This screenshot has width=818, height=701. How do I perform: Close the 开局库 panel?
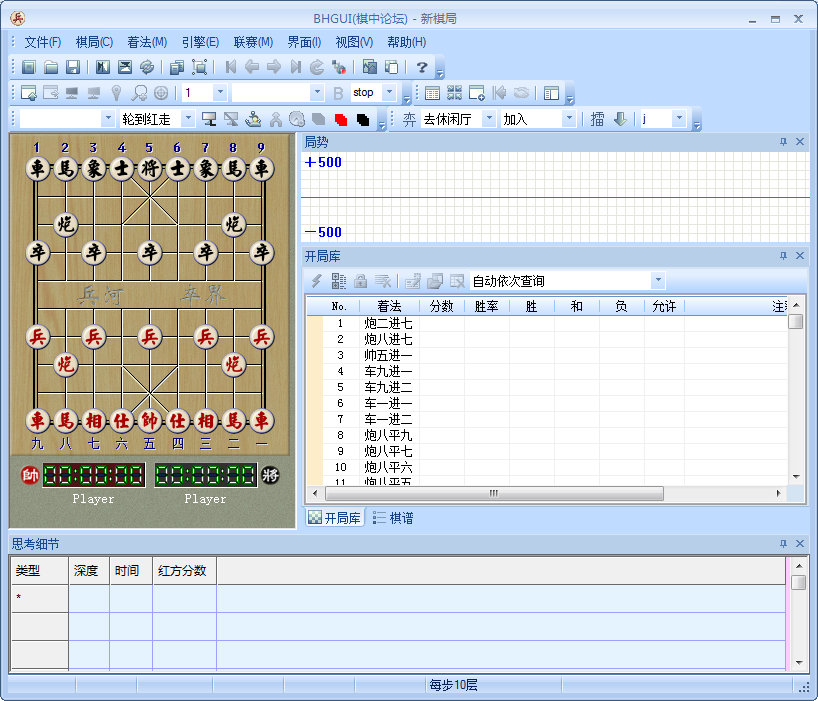800,256
